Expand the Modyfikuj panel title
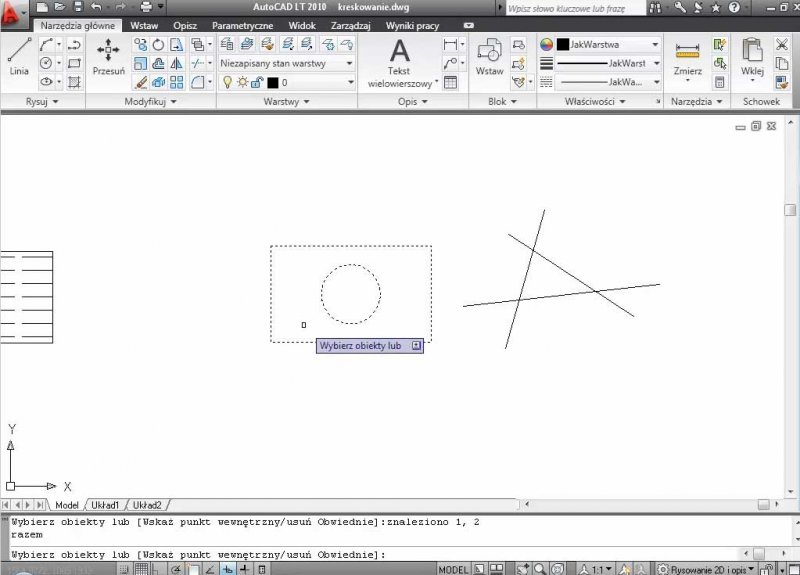 pyautogui.click(x=150, y=102)
